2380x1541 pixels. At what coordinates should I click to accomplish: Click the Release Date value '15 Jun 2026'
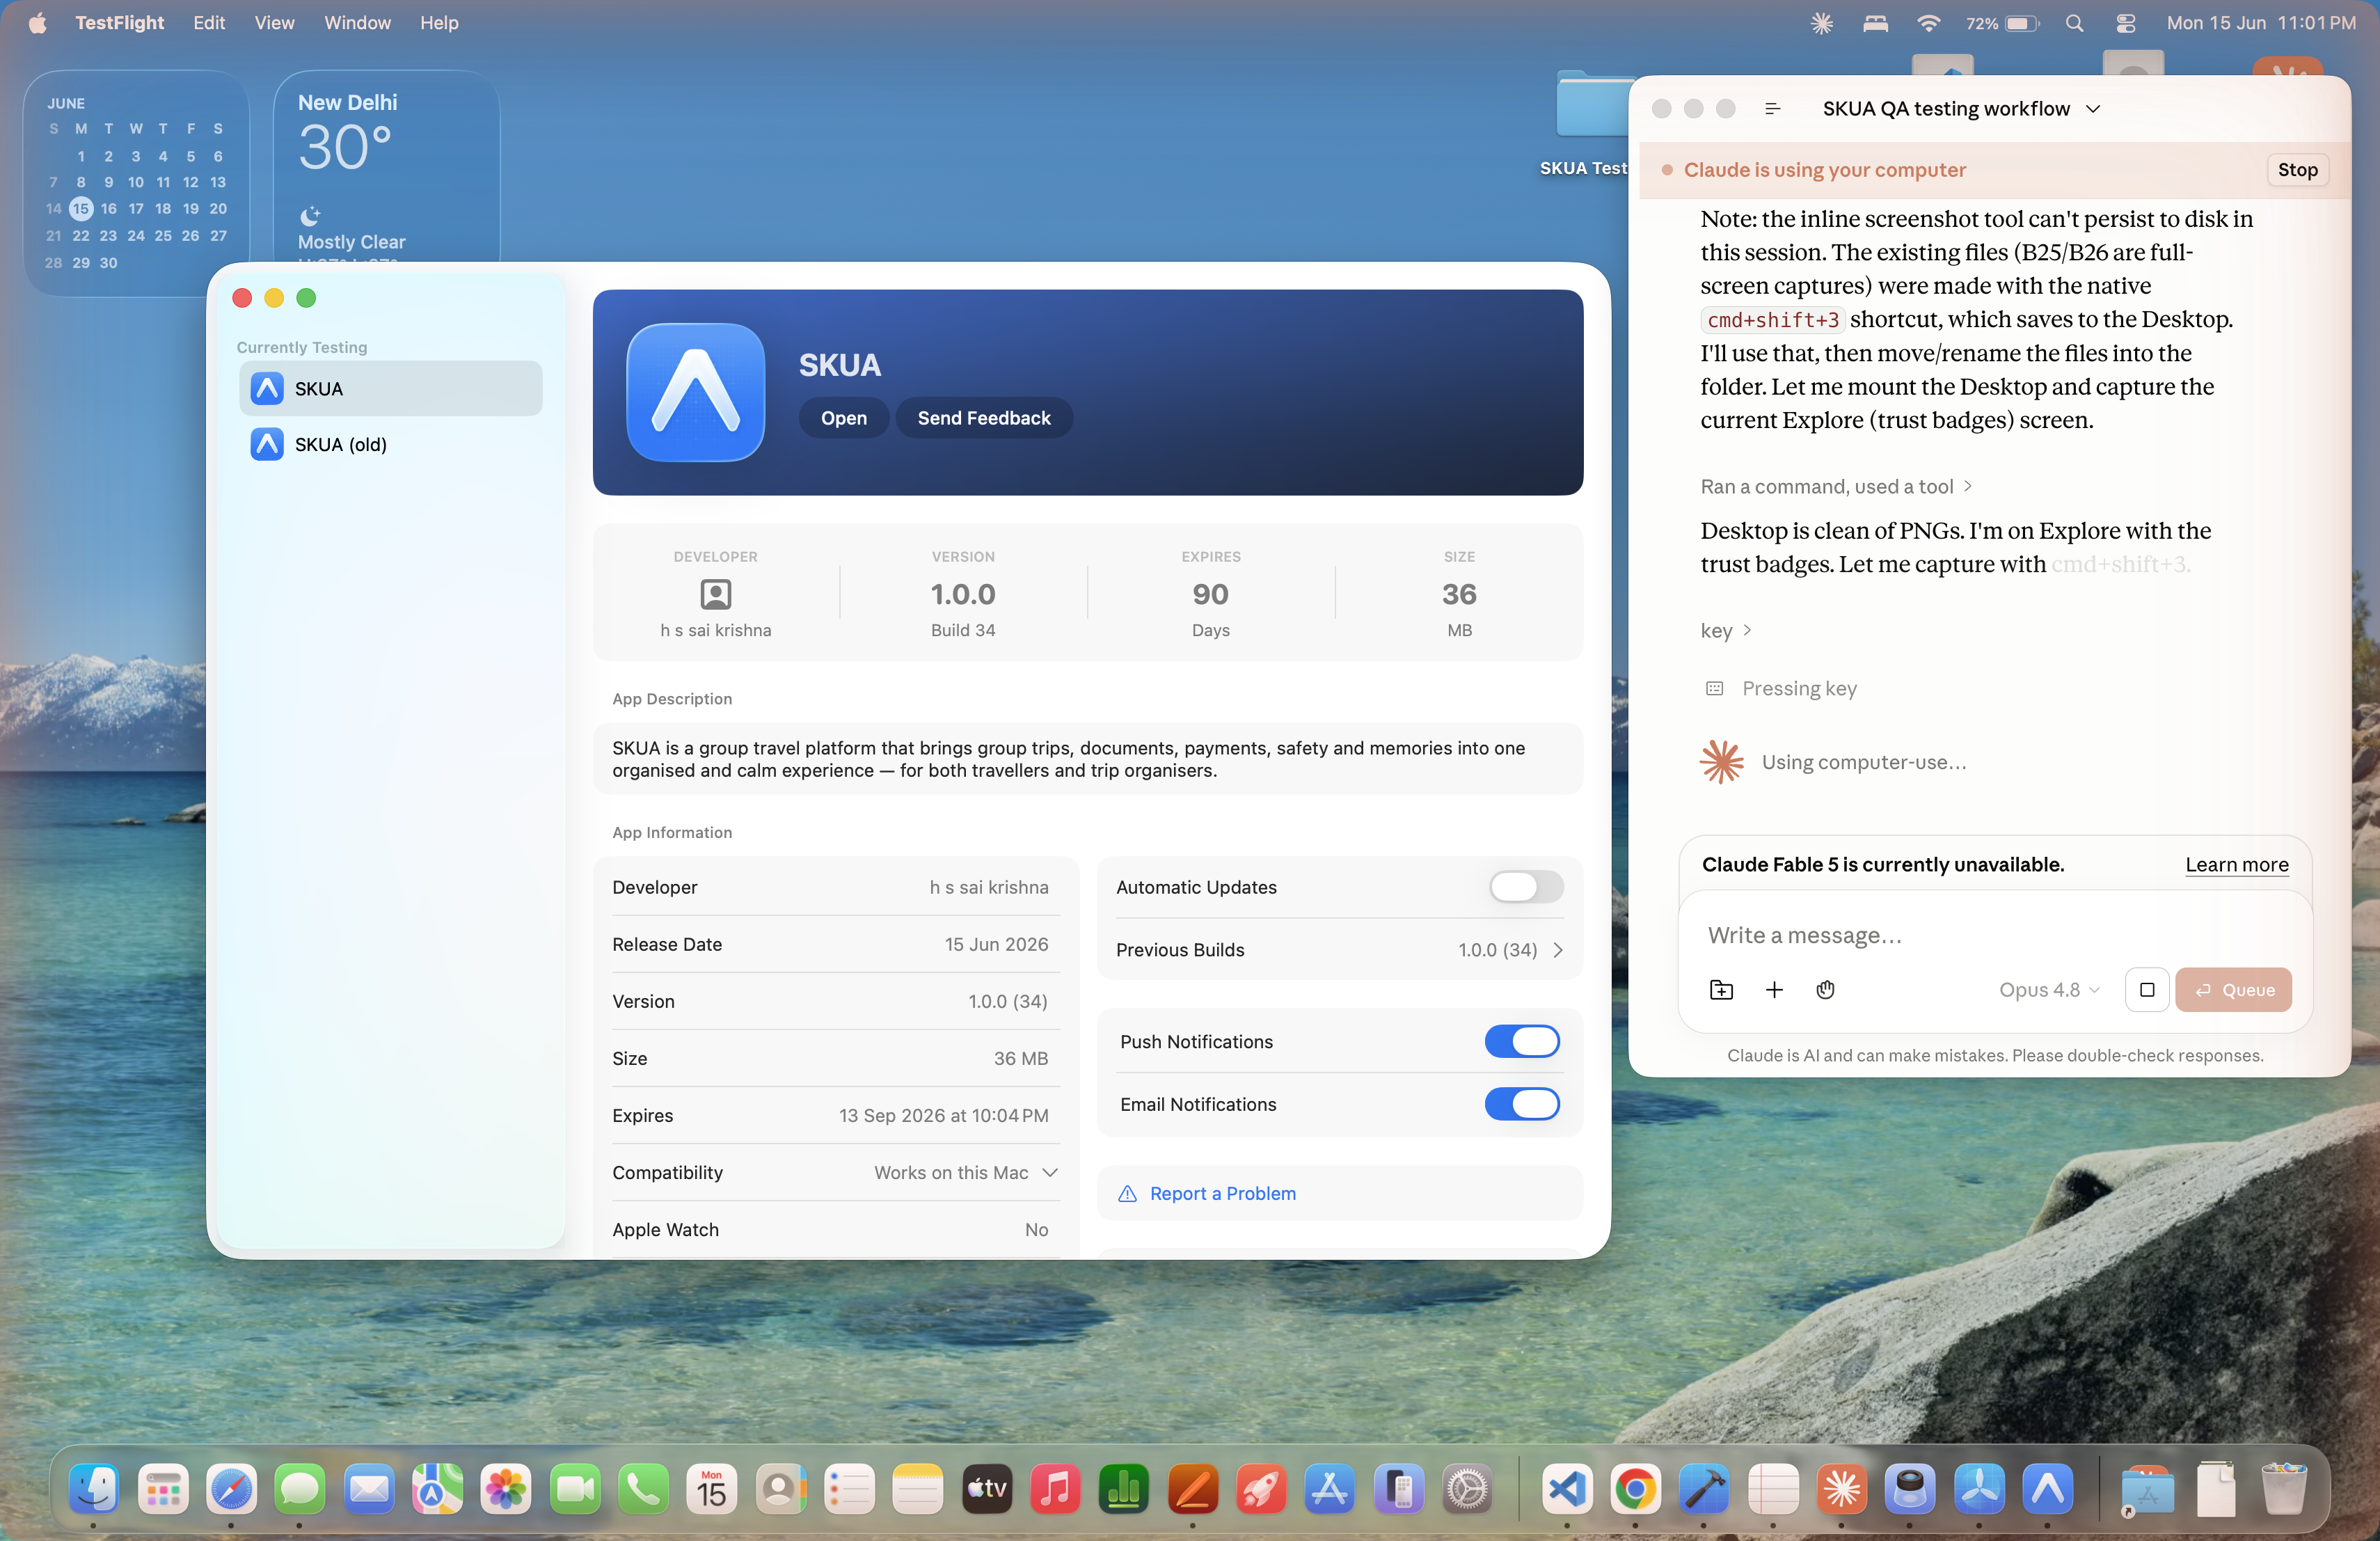996,944
